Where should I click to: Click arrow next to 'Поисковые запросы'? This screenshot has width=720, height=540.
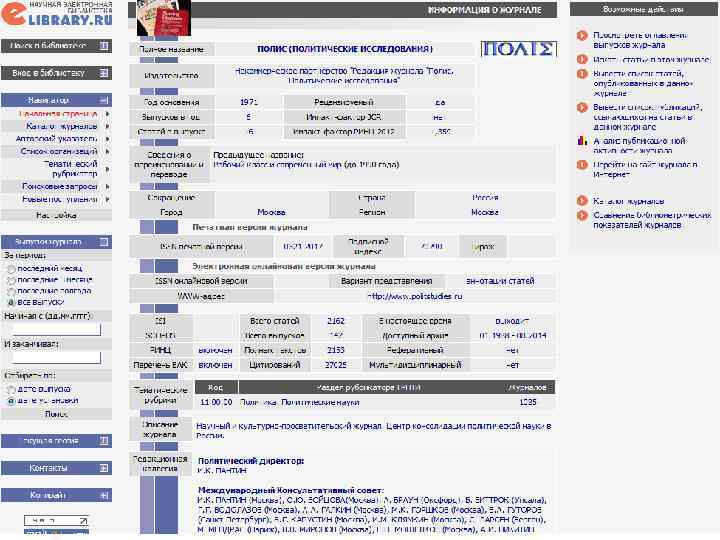(107, 186)
